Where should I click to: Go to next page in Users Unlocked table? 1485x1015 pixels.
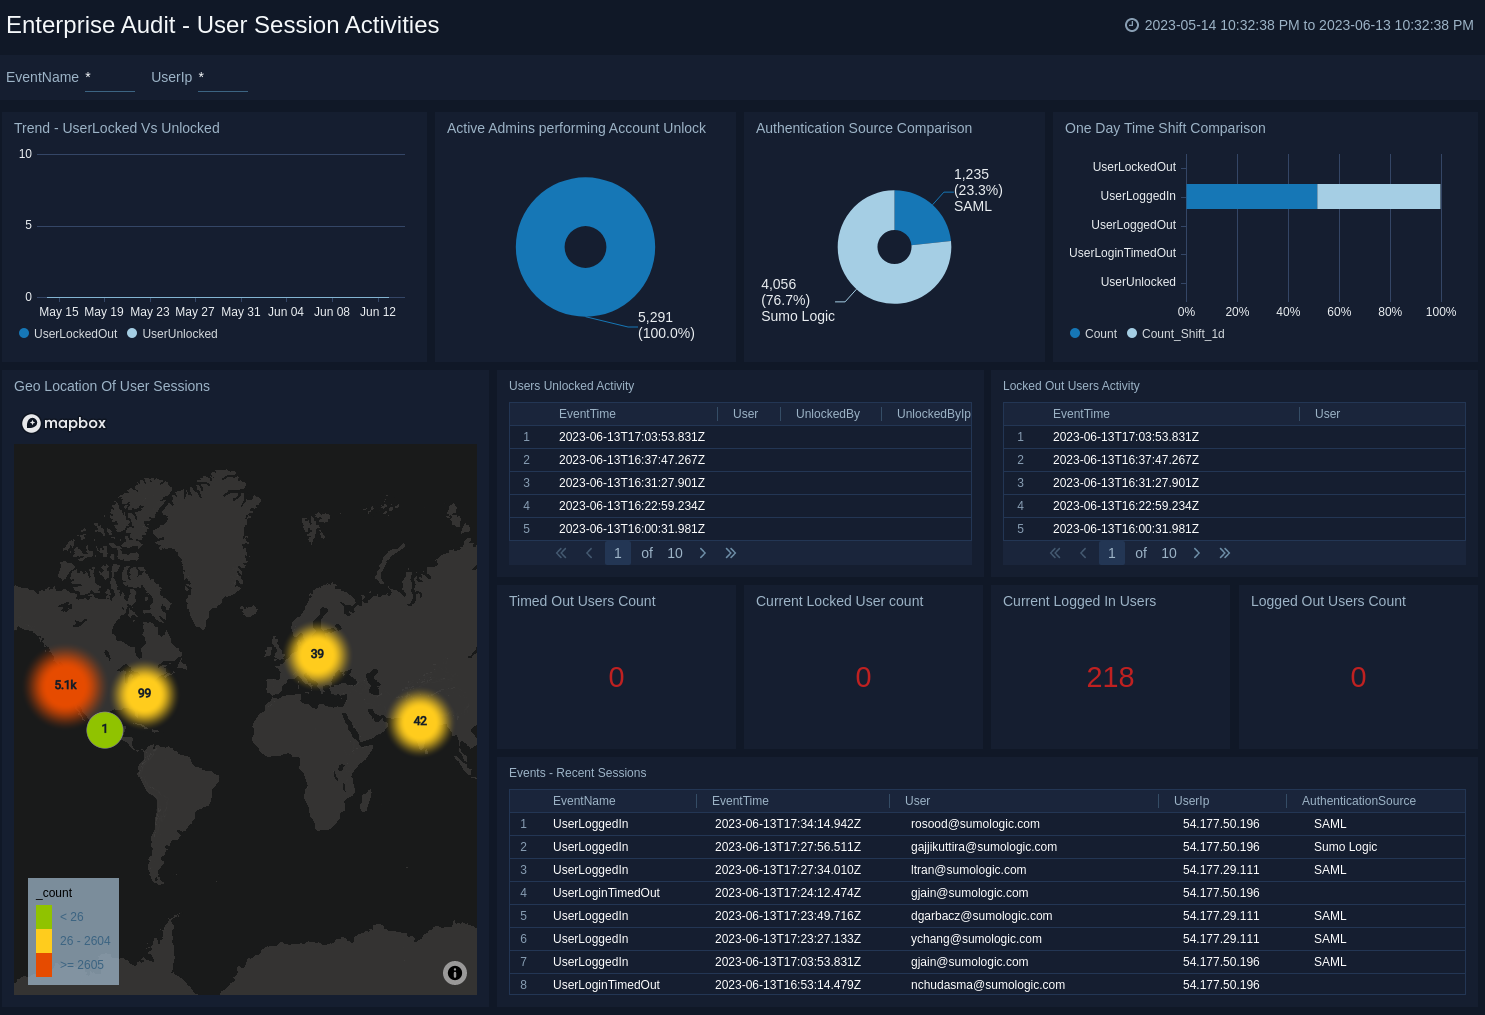703,553
